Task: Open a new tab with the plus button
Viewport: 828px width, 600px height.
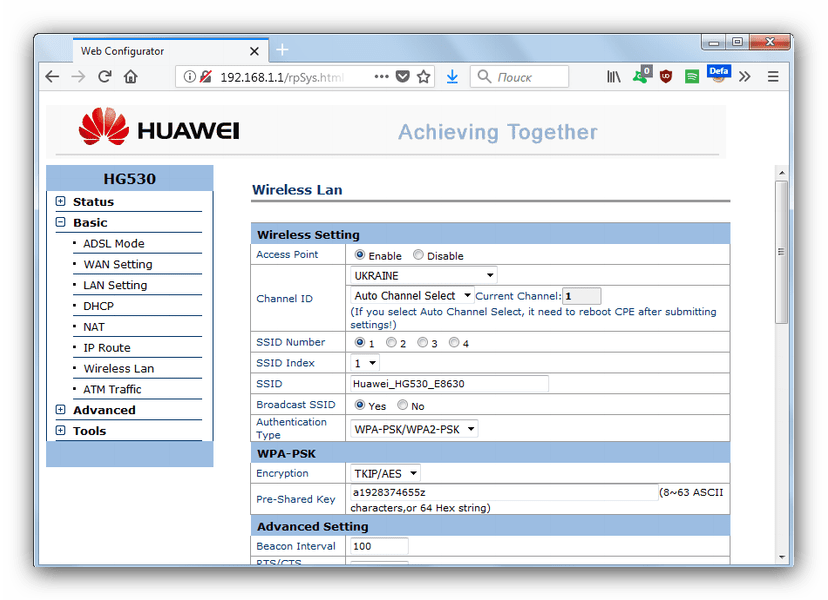Action: 283,50
